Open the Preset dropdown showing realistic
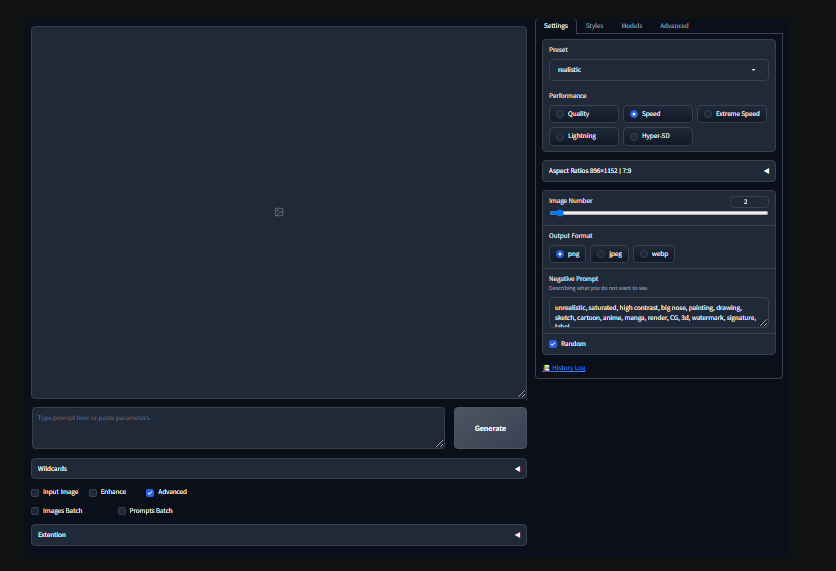This screenshot has width=836, height=571. (658, 70)
